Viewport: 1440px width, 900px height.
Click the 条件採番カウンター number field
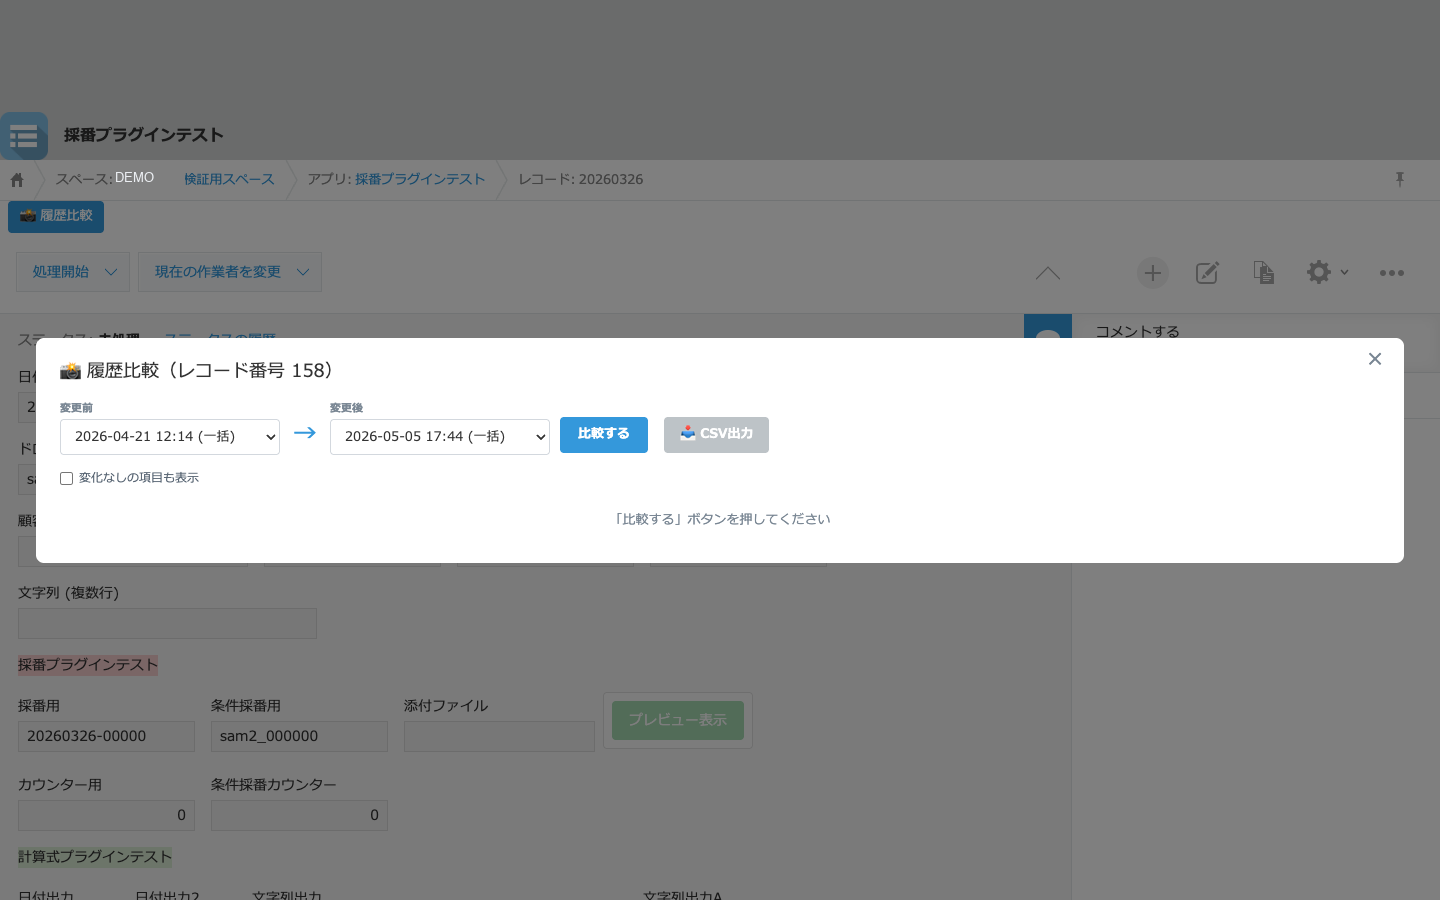[299, 815]
